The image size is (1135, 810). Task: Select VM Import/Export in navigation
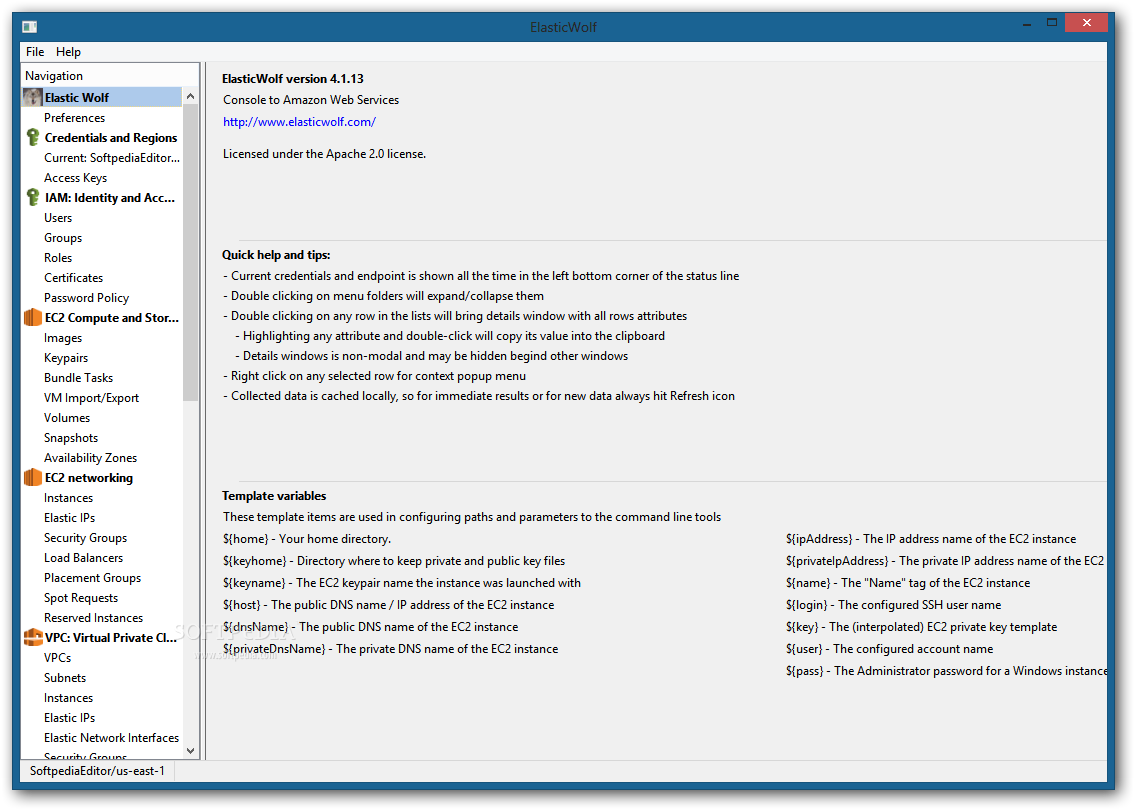click(x=91, y=398)
